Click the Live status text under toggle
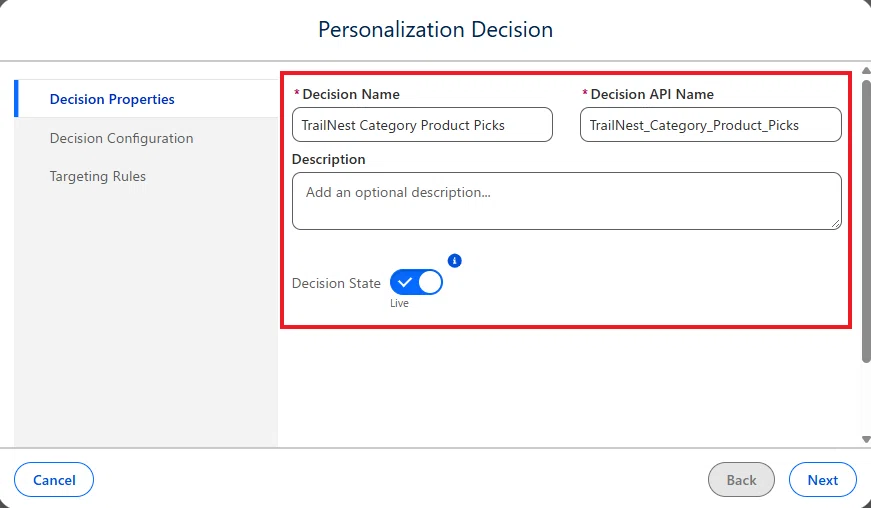The image size is (871, 508). [x=399, y=303]
